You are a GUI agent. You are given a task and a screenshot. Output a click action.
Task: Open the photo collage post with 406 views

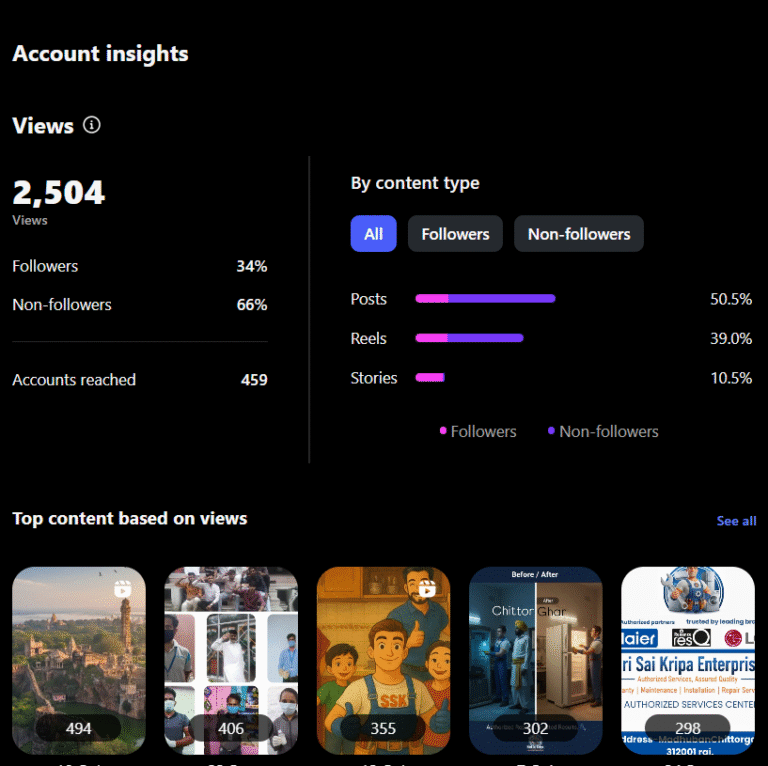tap(231, 660)
